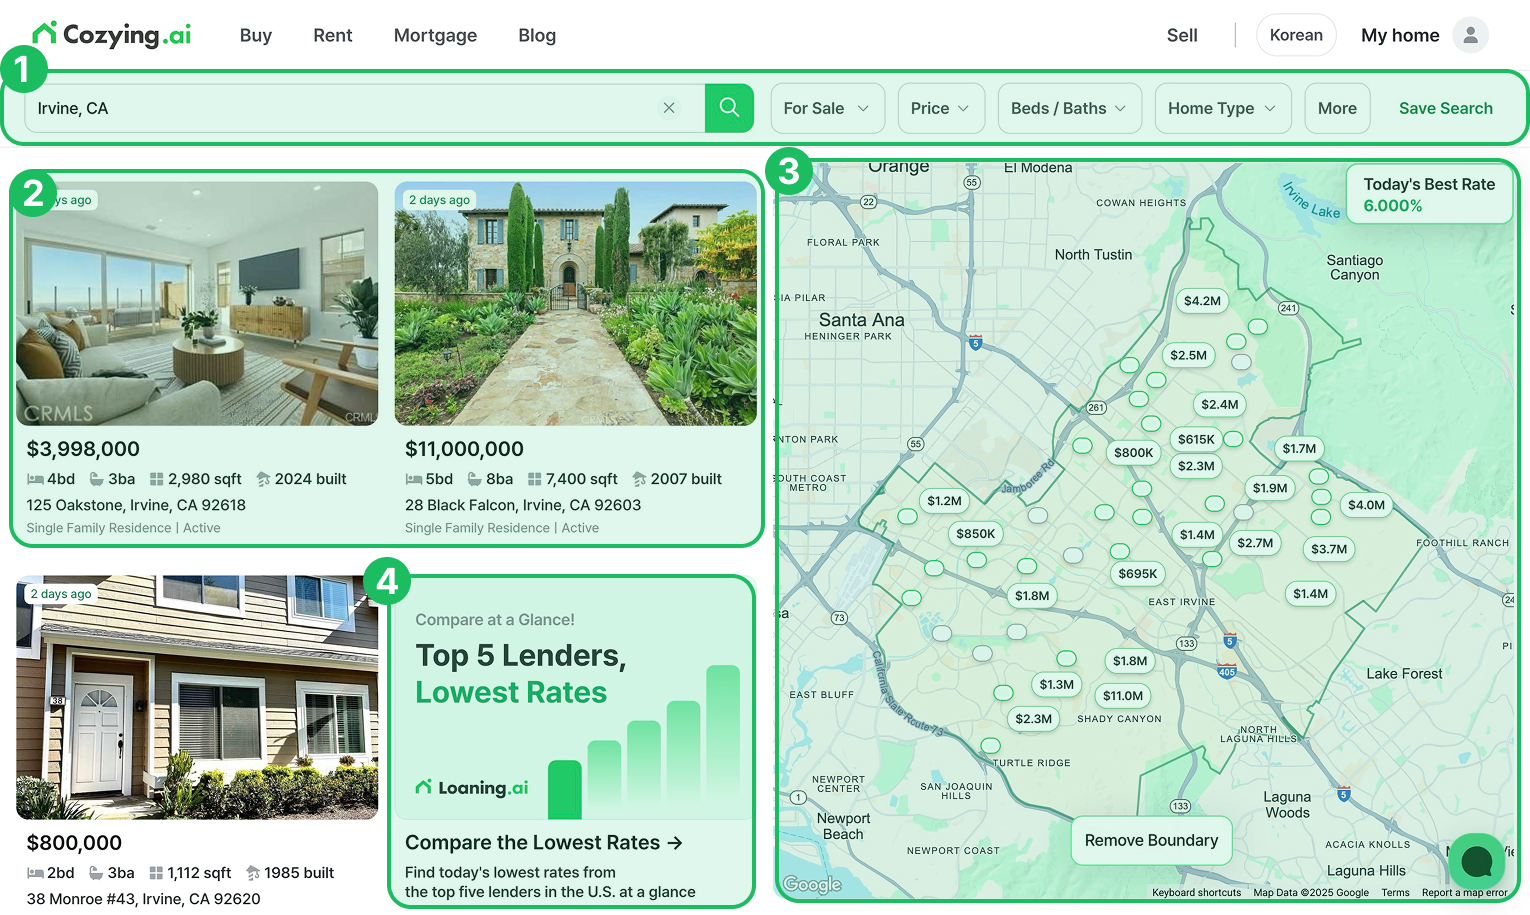The width and height of the screenshot is (1530, 915).
Task: Expand the For Sale dropdown
Action: [x=826, y=108]
